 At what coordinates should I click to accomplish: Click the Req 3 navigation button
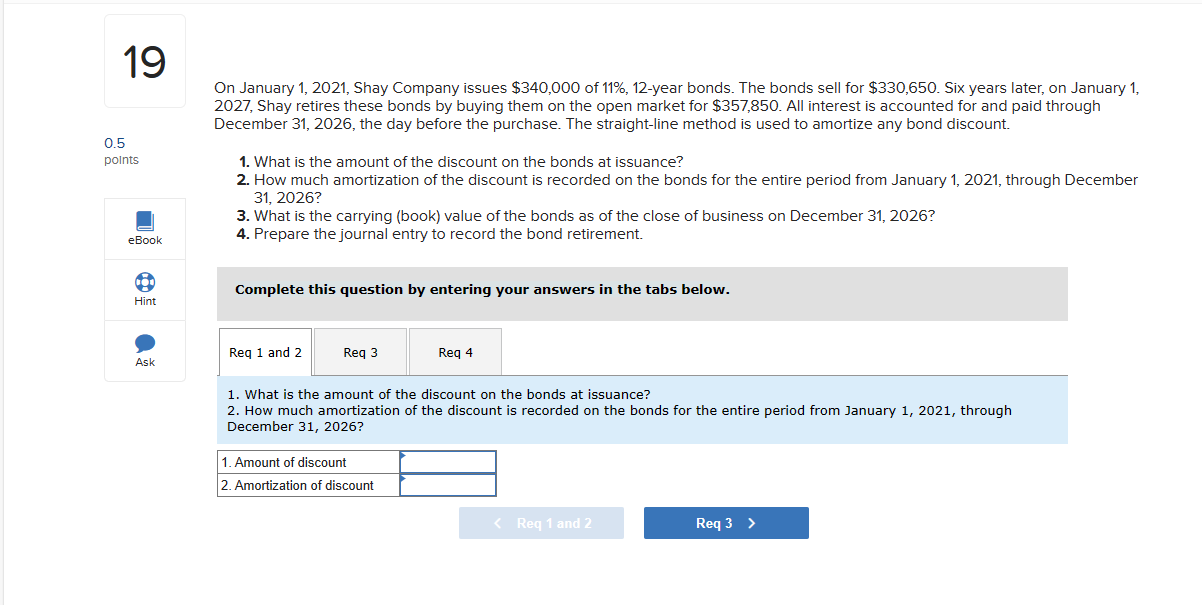tap(726, 522)
